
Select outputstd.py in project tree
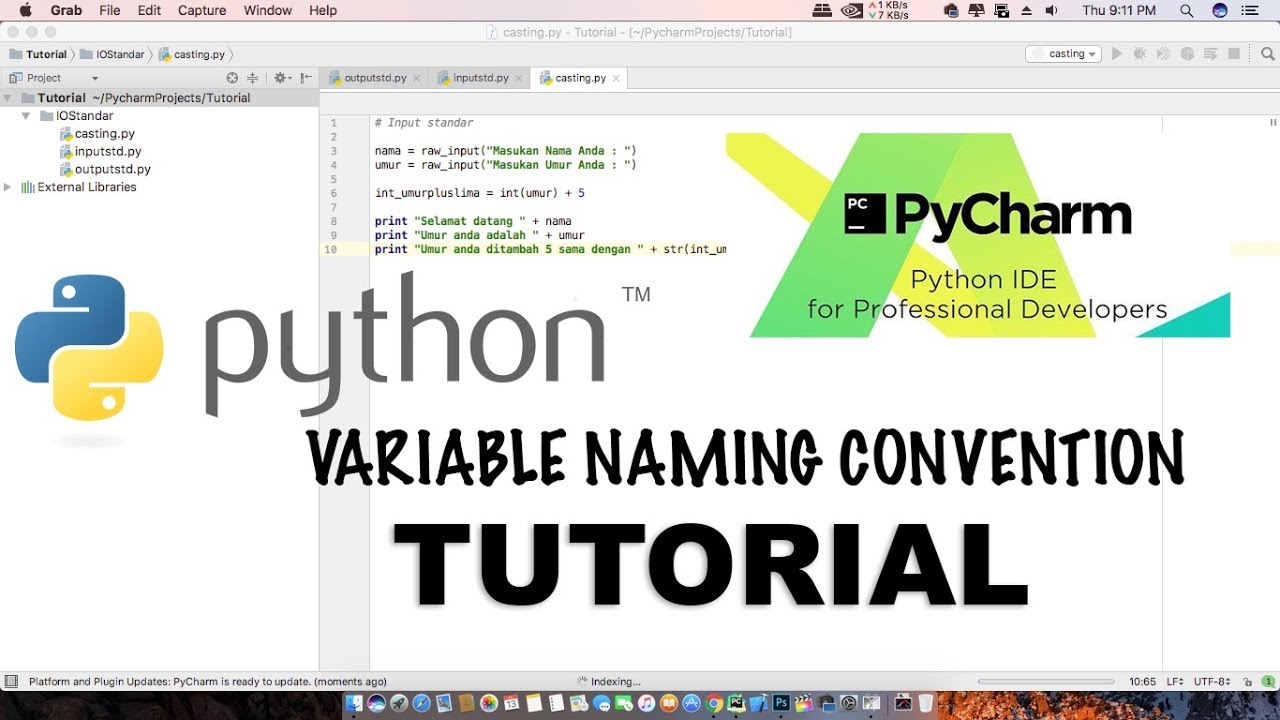point(105,170)
